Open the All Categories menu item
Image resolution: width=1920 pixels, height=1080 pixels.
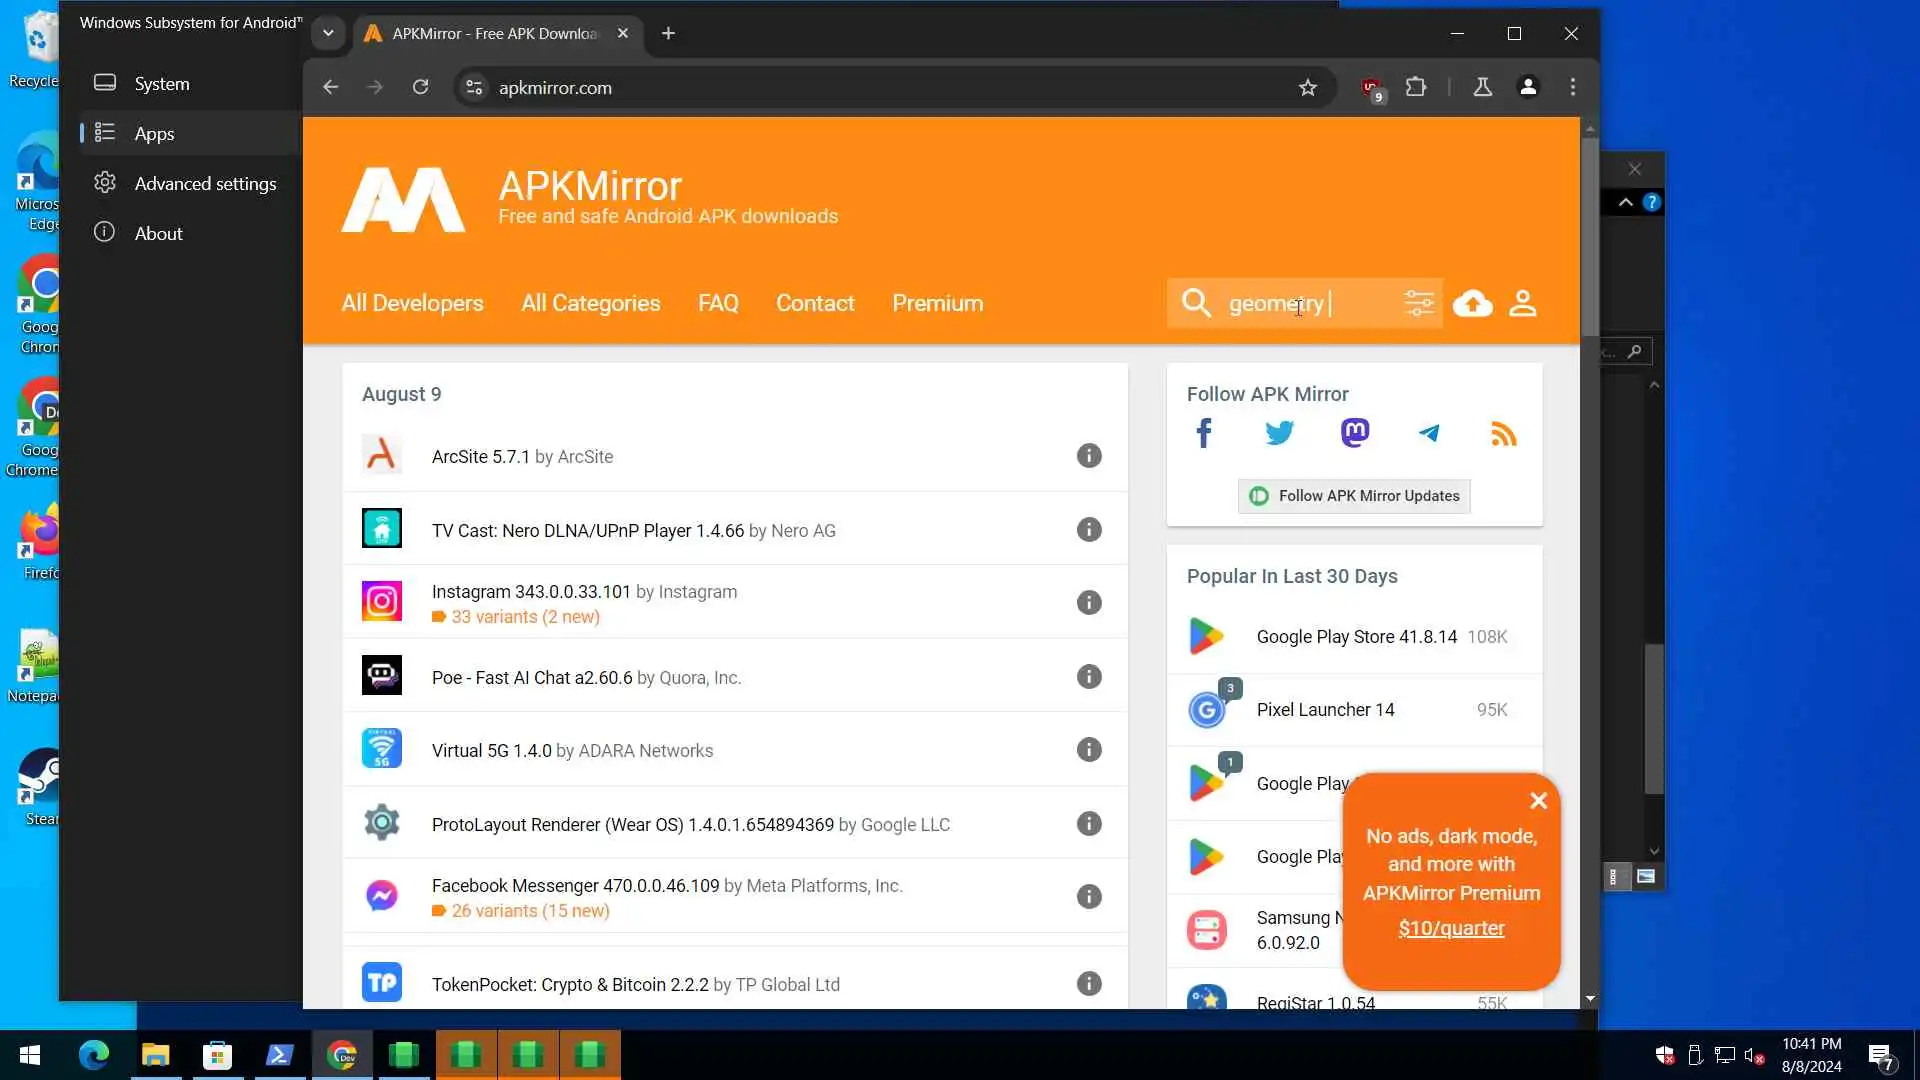pyautogui.click(x=590, y=303)
